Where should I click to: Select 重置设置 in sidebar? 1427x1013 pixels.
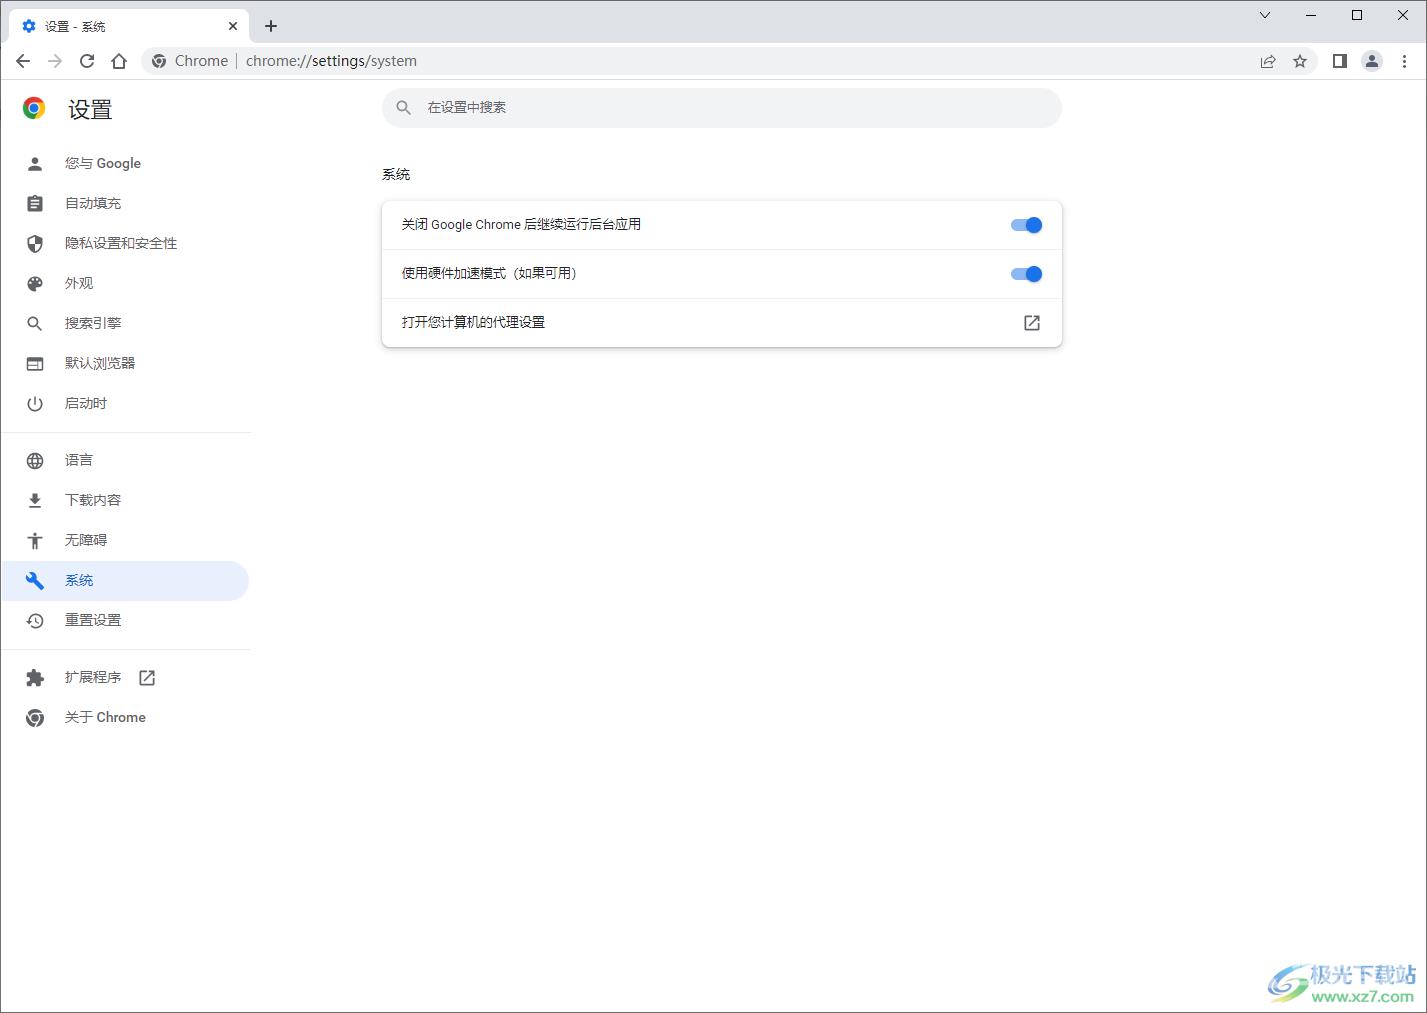[x=125, y=620]
